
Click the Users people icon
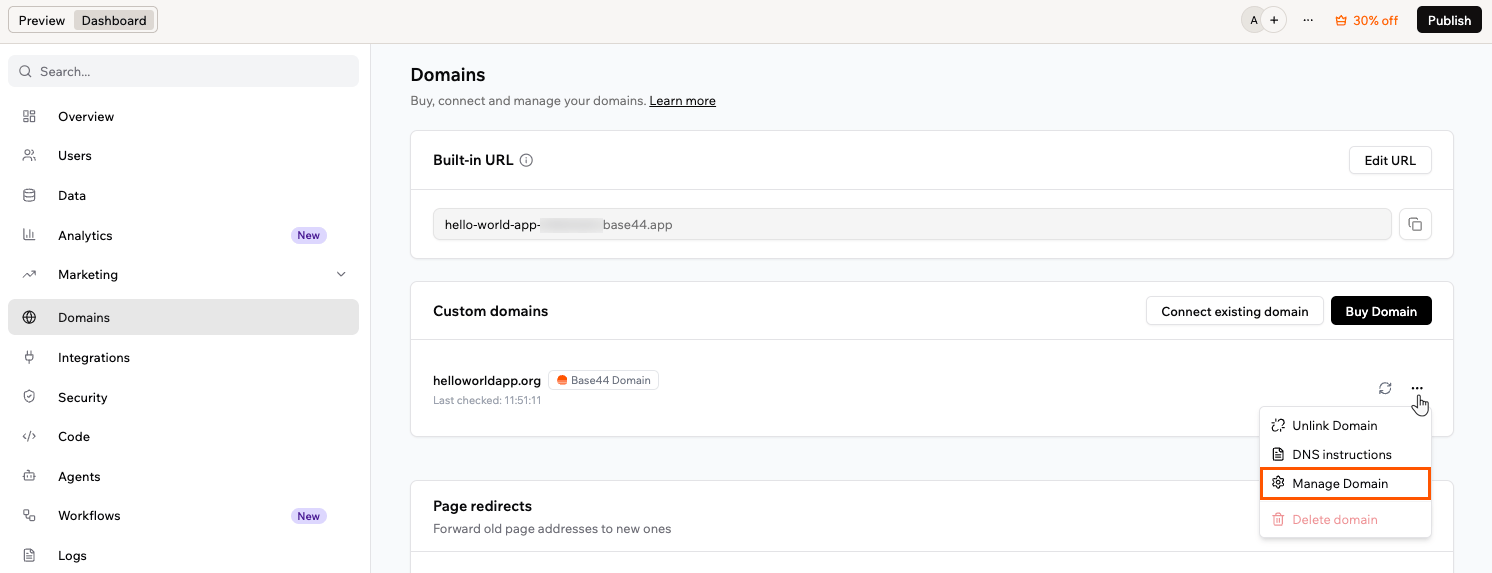(29, 155)
